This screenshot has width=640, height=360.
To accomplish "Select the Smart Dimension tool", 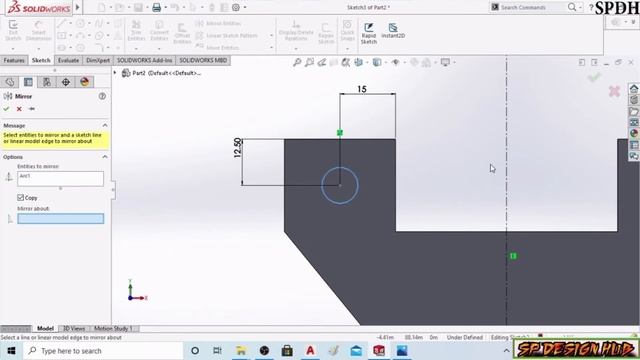I will (39, 31).
